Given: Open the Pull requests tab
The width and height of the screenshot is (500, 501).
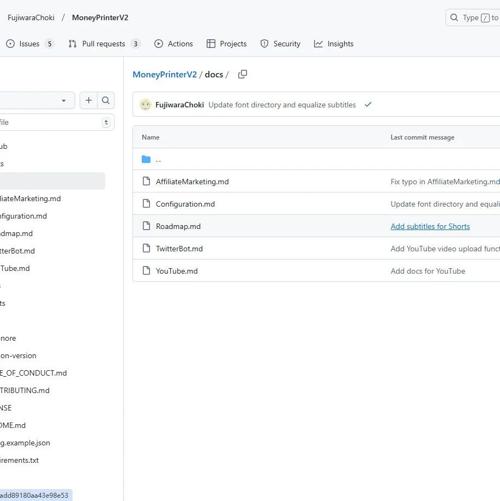Looking at the screenshot, I should click(104, 44).
